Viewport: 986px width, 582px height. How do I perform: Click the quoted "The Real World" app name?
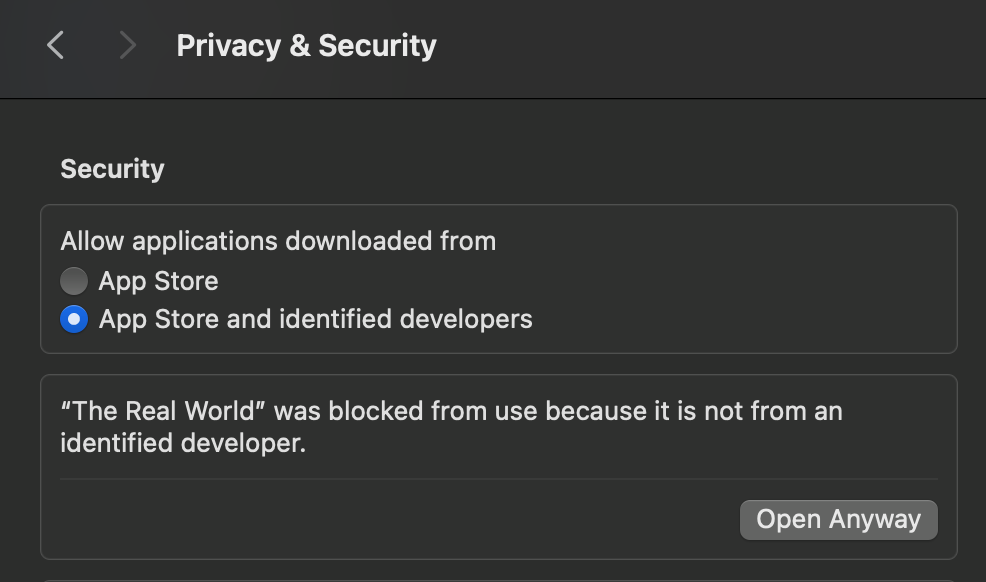(164, 411)
